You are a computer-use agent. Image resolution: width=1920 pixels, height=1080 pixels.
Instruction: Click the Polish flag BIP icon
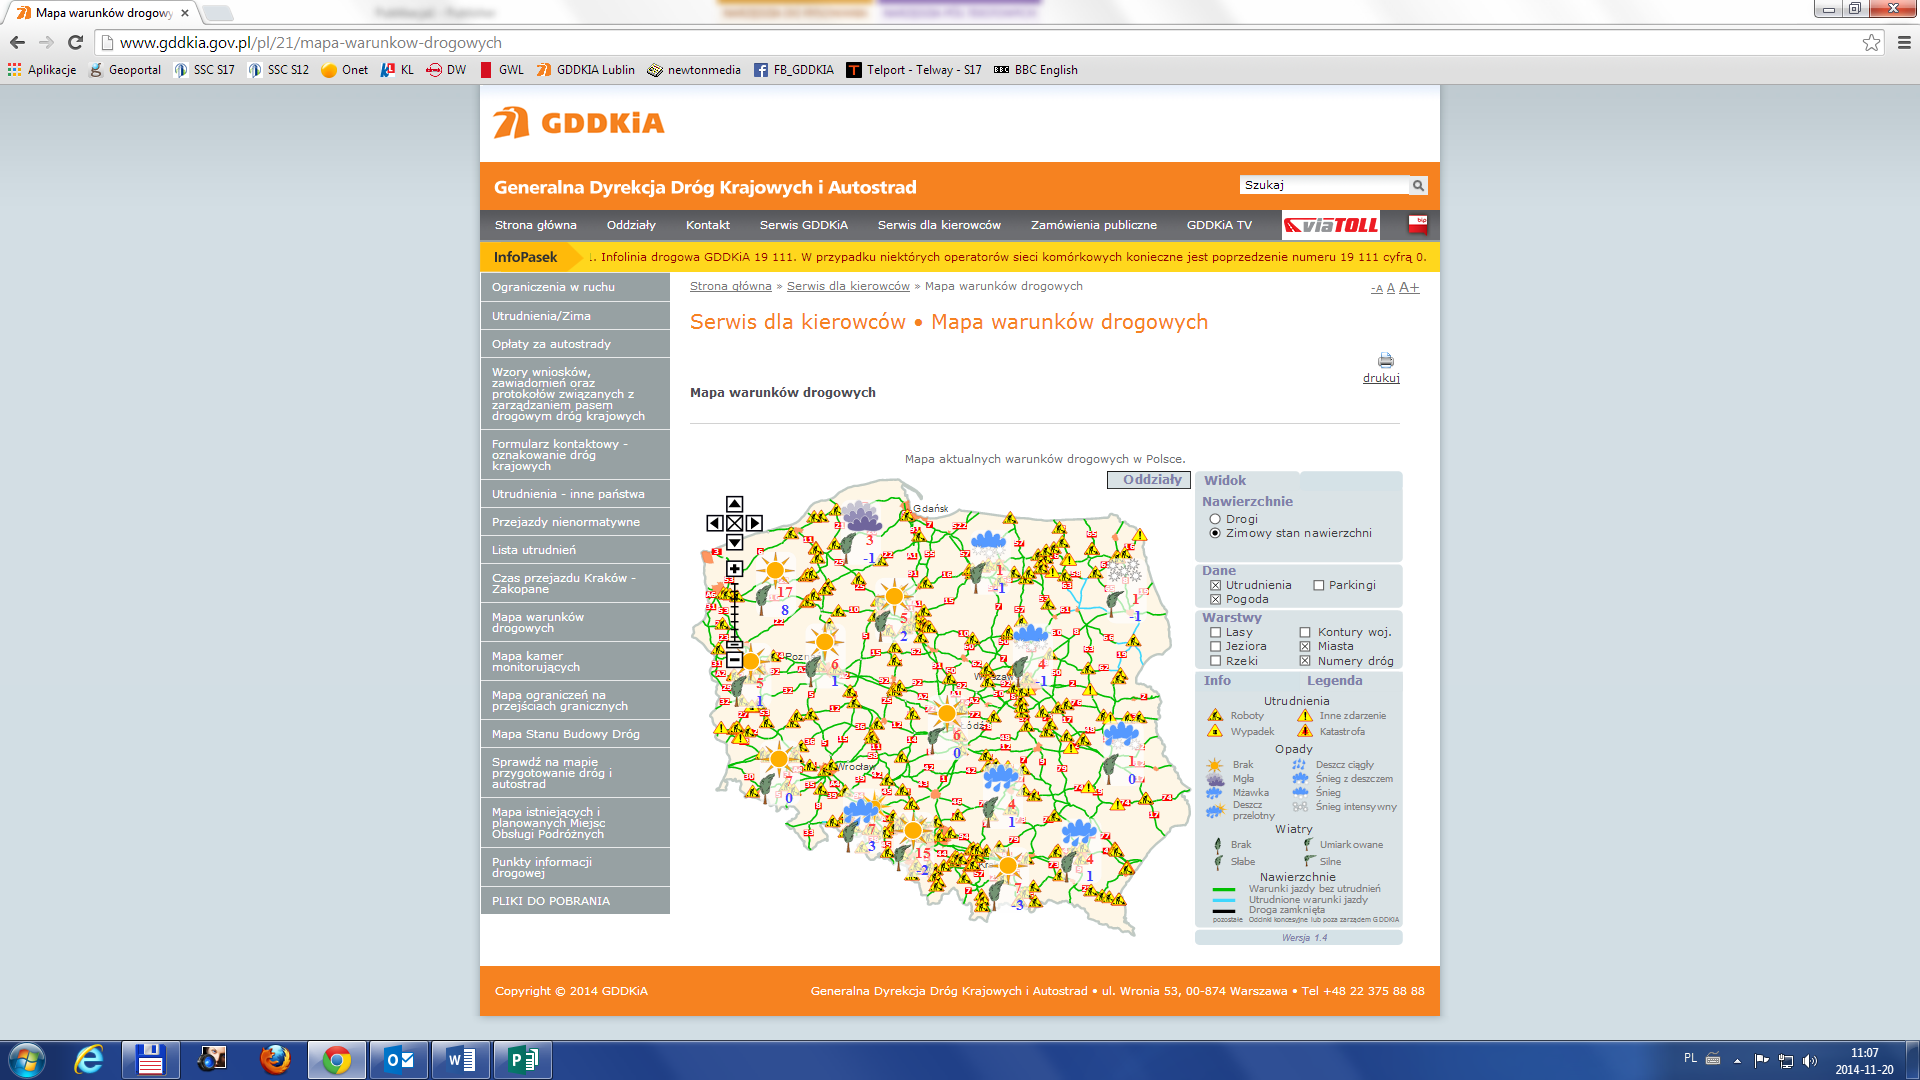1418,224
